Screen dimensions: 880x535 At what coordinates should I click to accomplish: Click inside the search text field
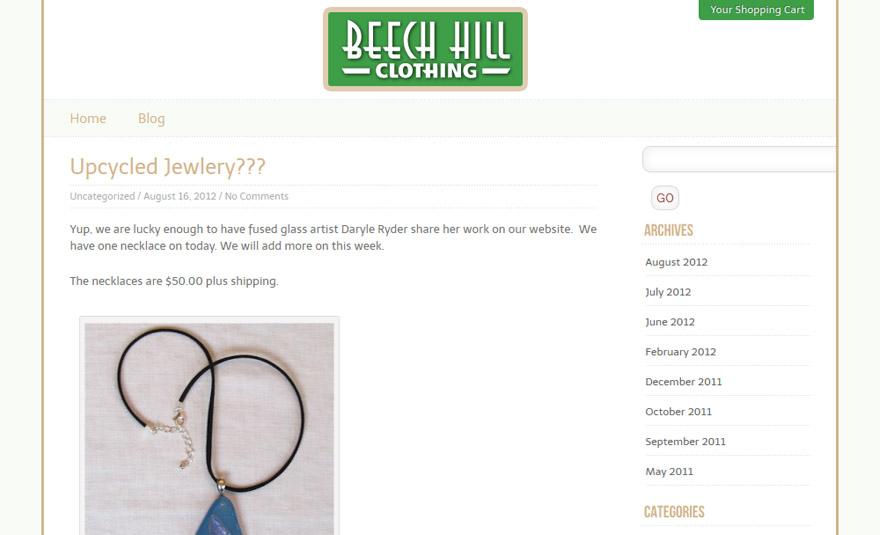click(739, 159)
